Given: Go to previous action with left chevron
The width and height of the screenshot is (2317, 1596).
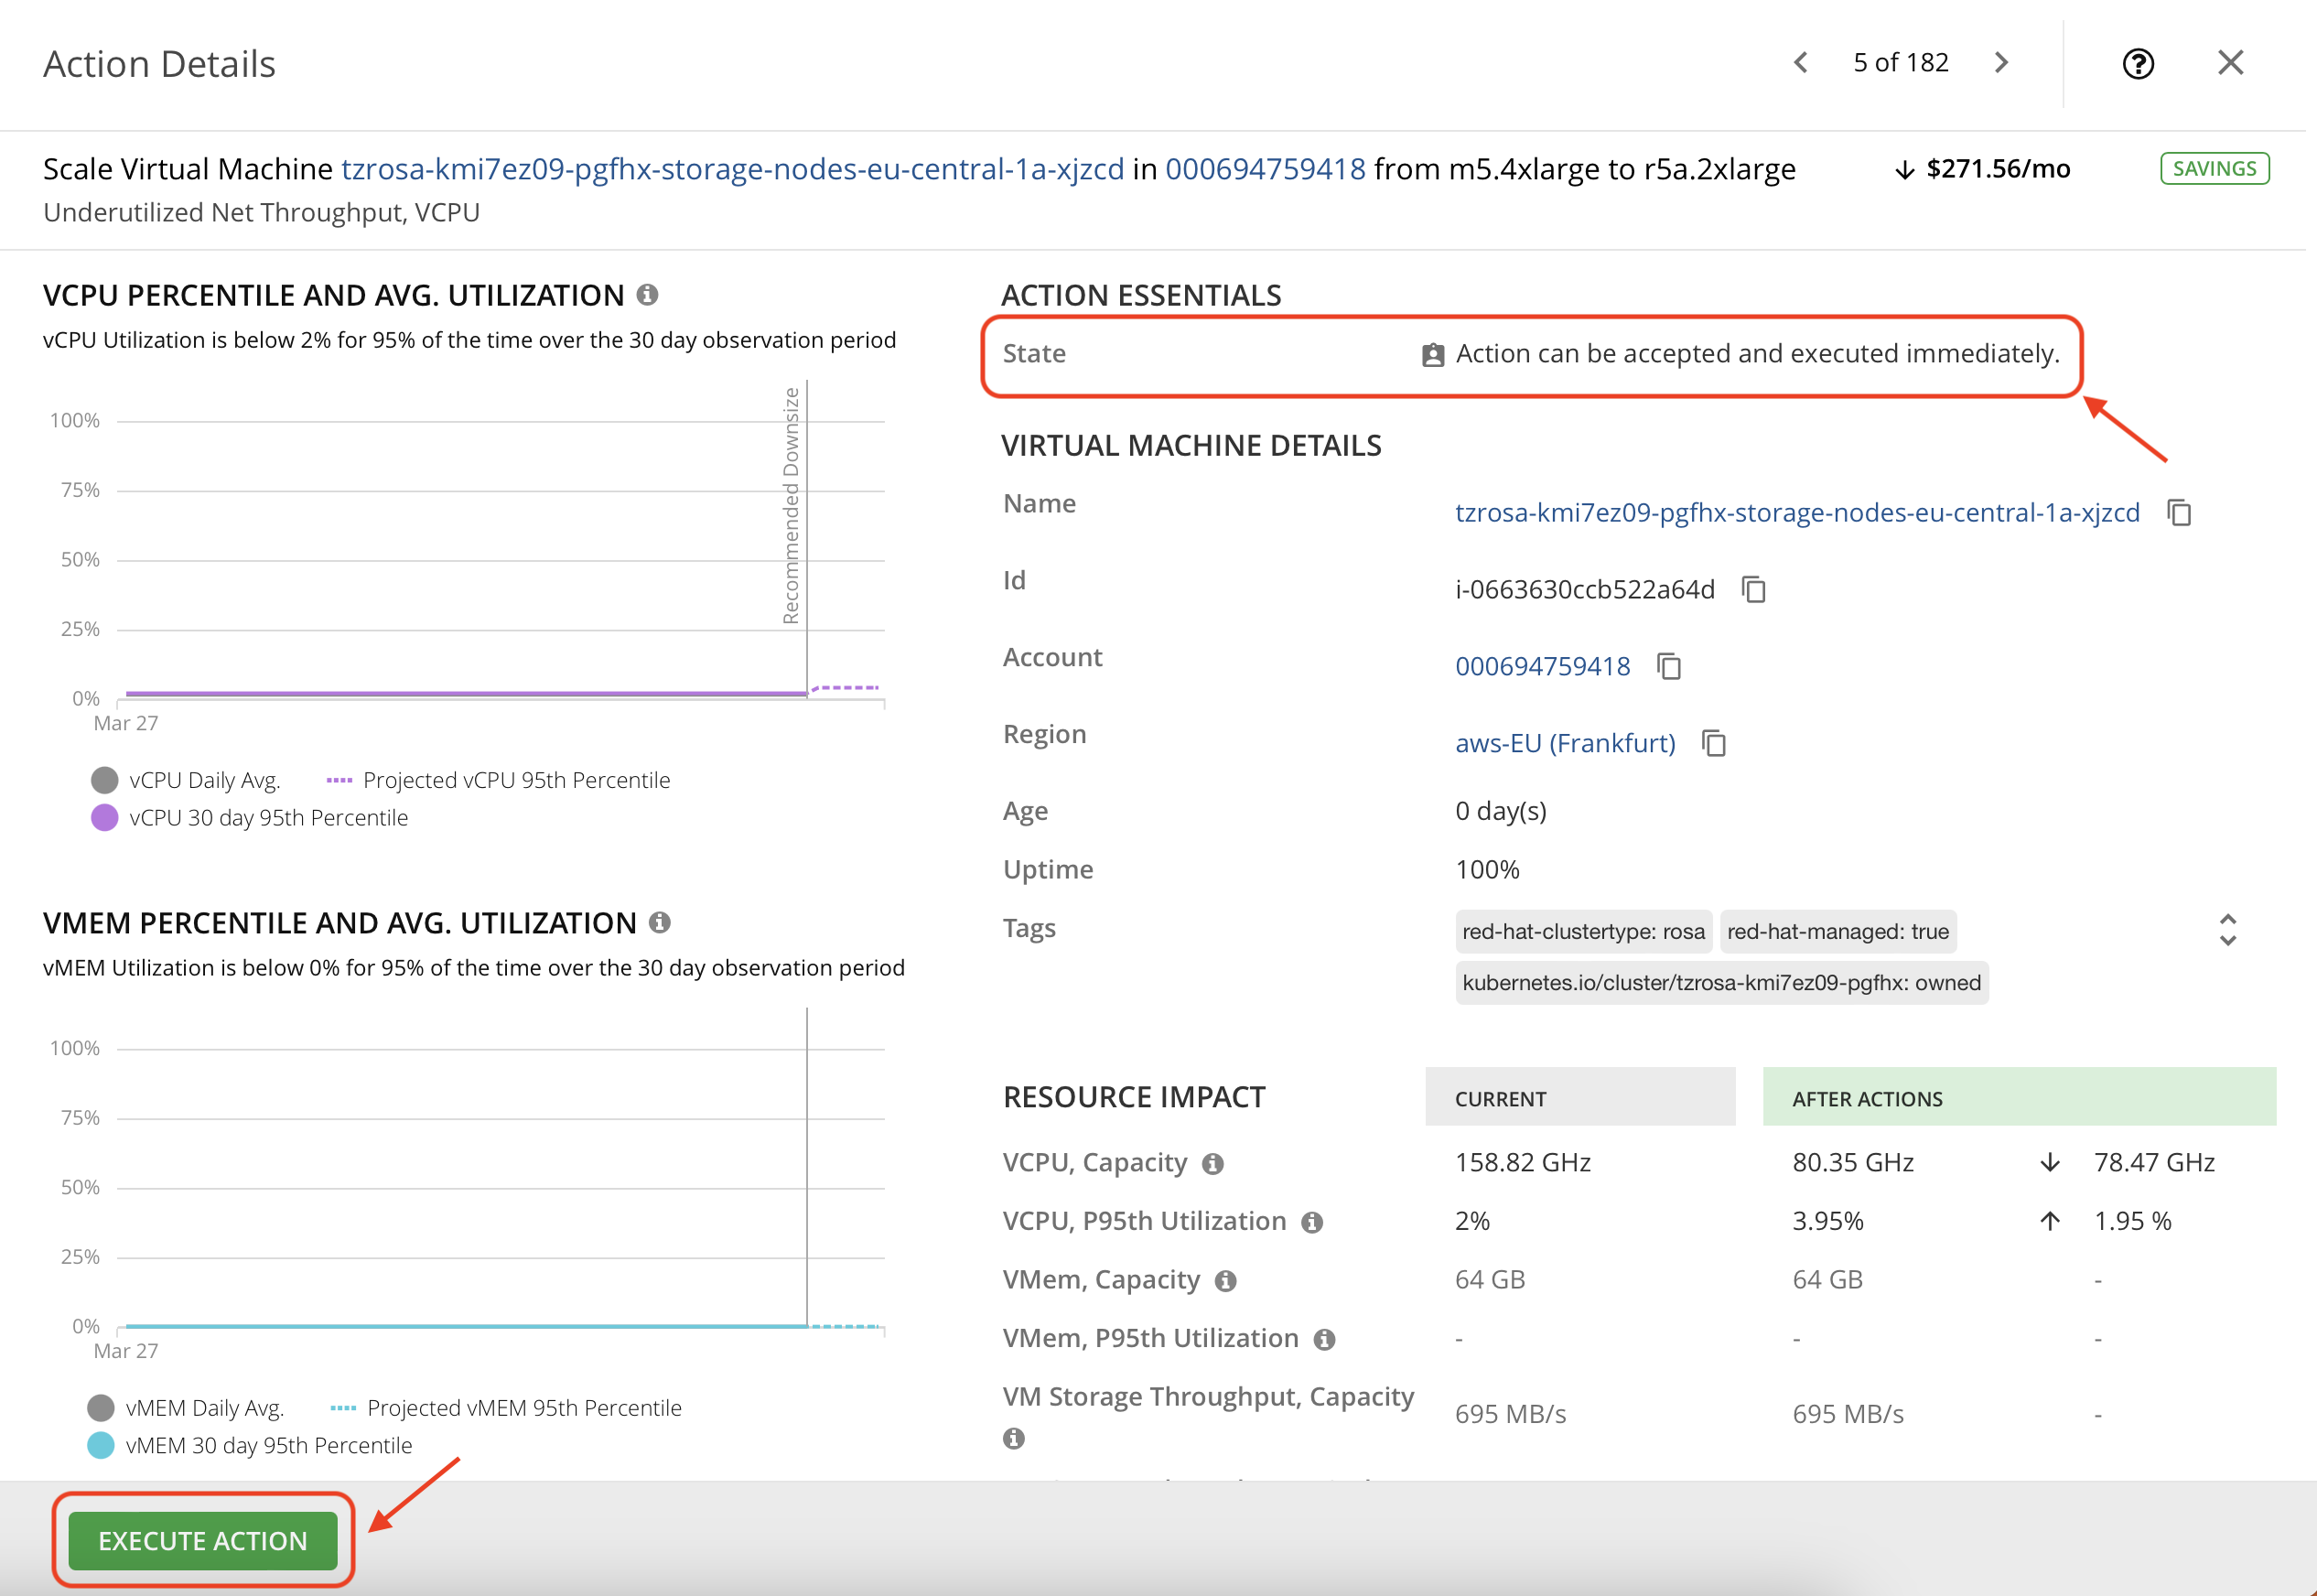Looking at the screenshot, I should tap(1800, 63).
